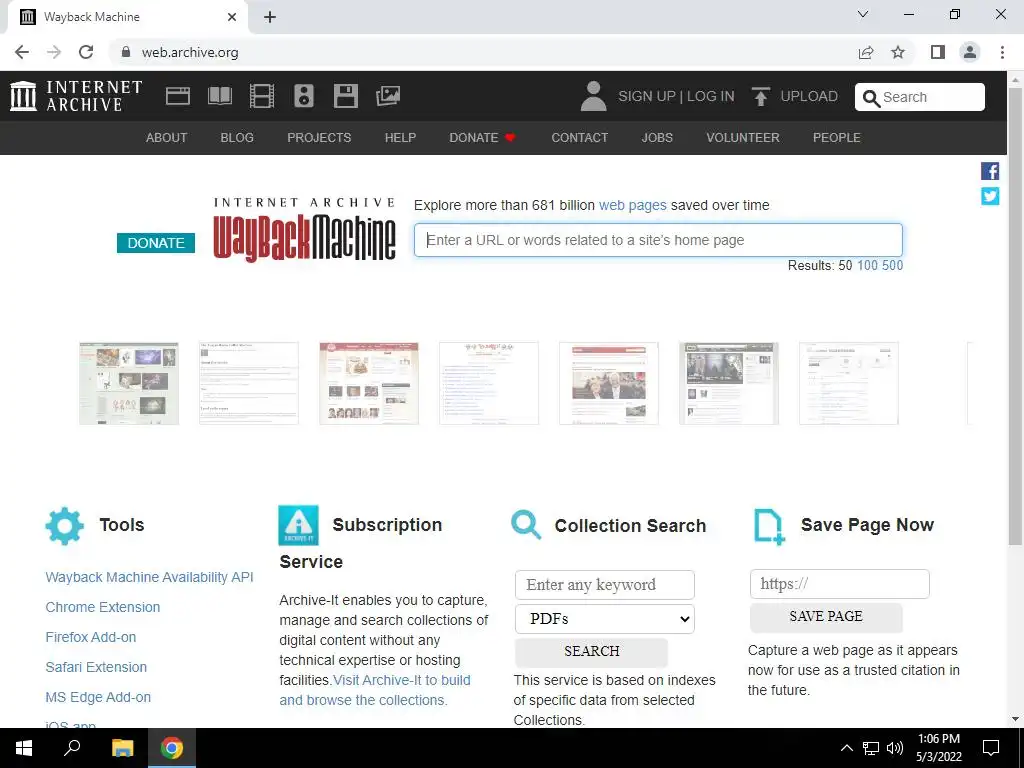This screenshot has width=1024, height=768.
Task: Set results to 100
Action: coord(867,266)
